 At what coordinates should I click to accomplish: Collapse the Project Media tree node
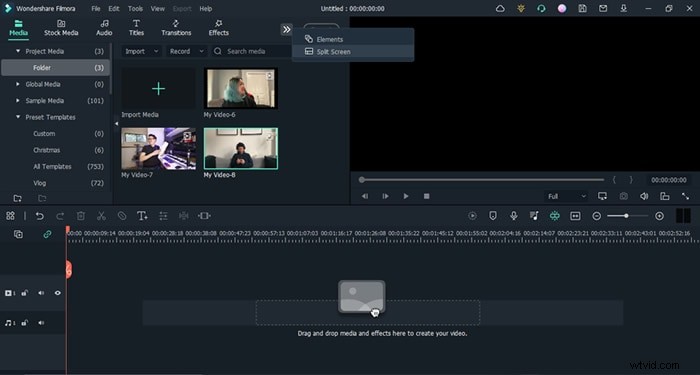pyautogui.click(x=18, y=51)
